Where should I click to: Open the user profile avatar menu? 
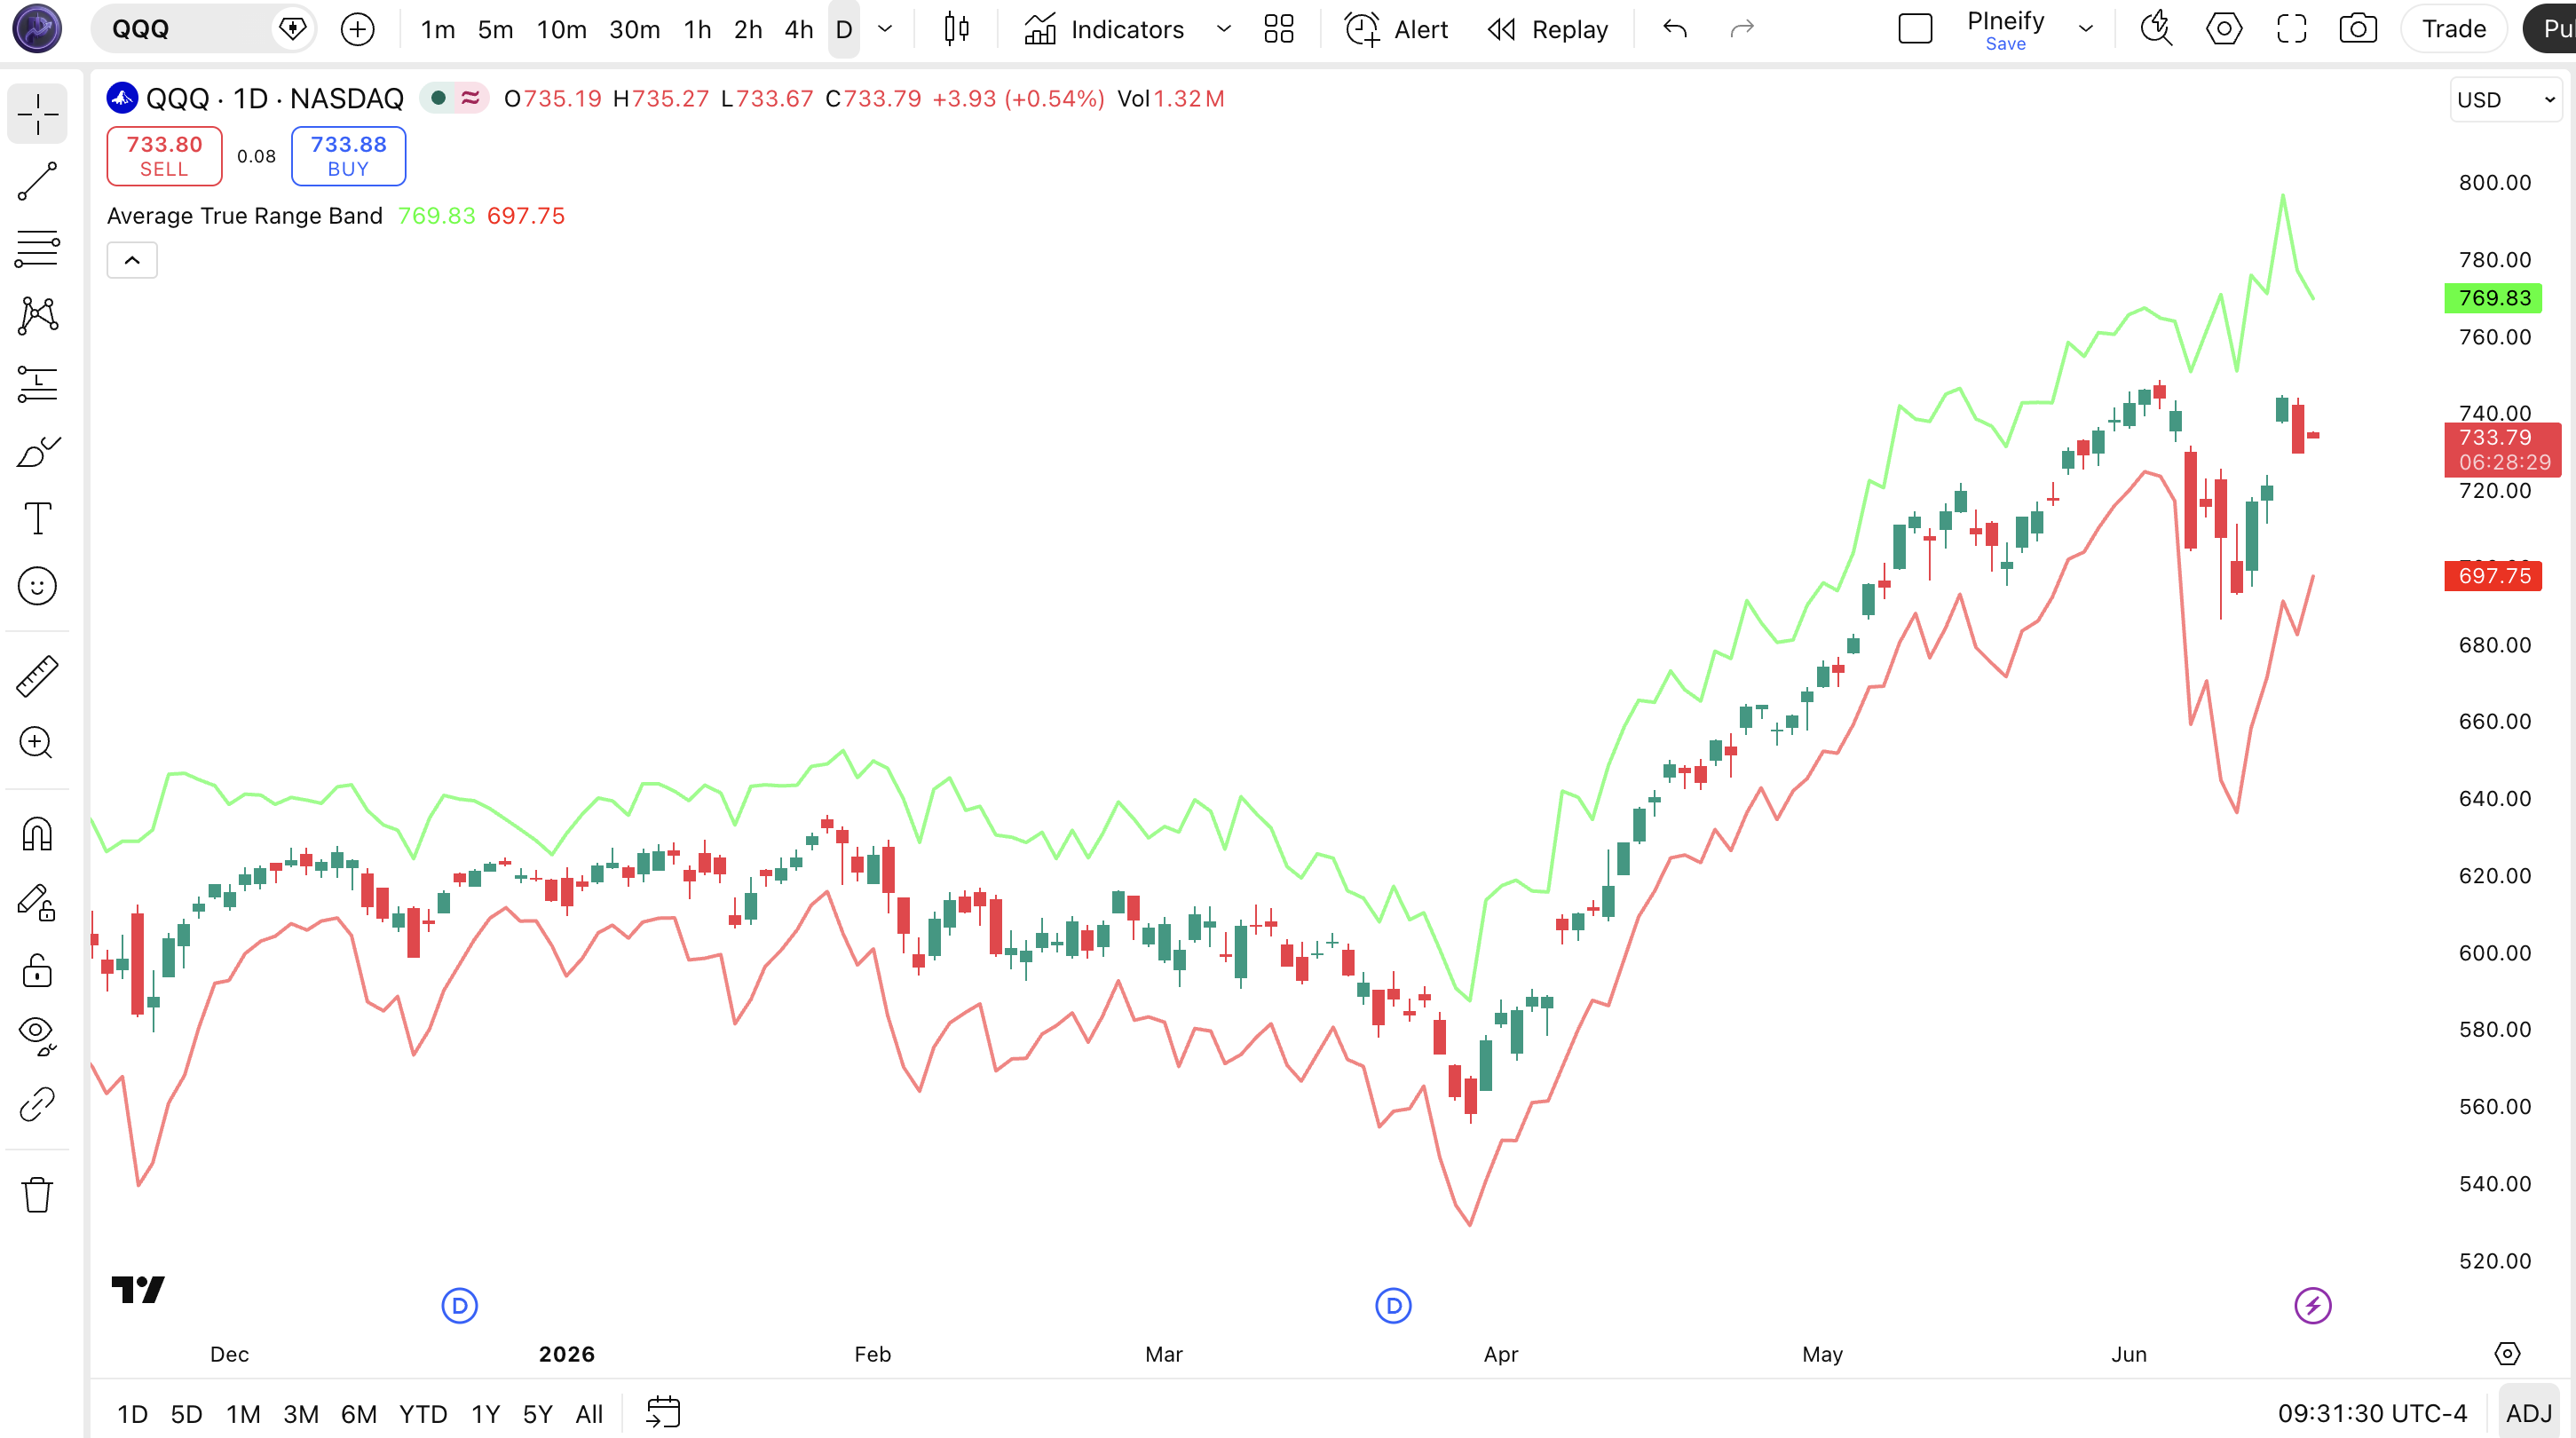(x=37, y=29)
